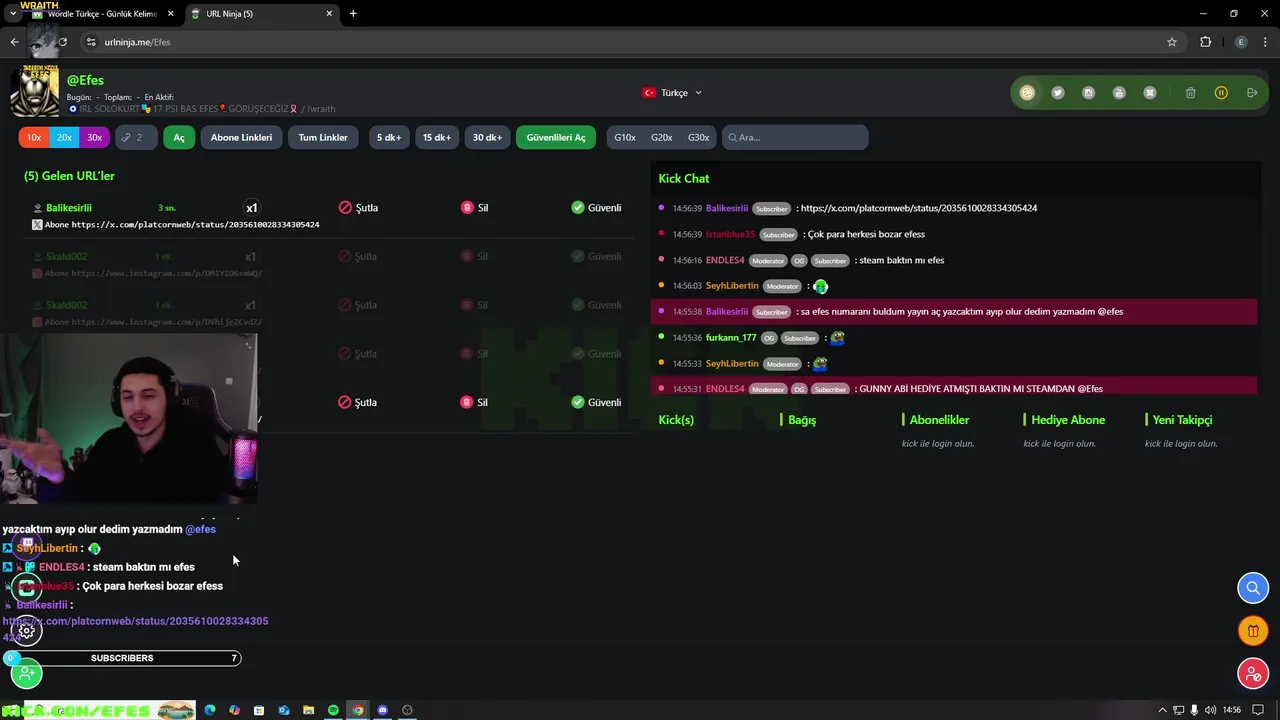Open Balikesirlii's x.com link in Kick Chat
The height and width of the screenshot is (720, 1280).
(x=919, y=208)
